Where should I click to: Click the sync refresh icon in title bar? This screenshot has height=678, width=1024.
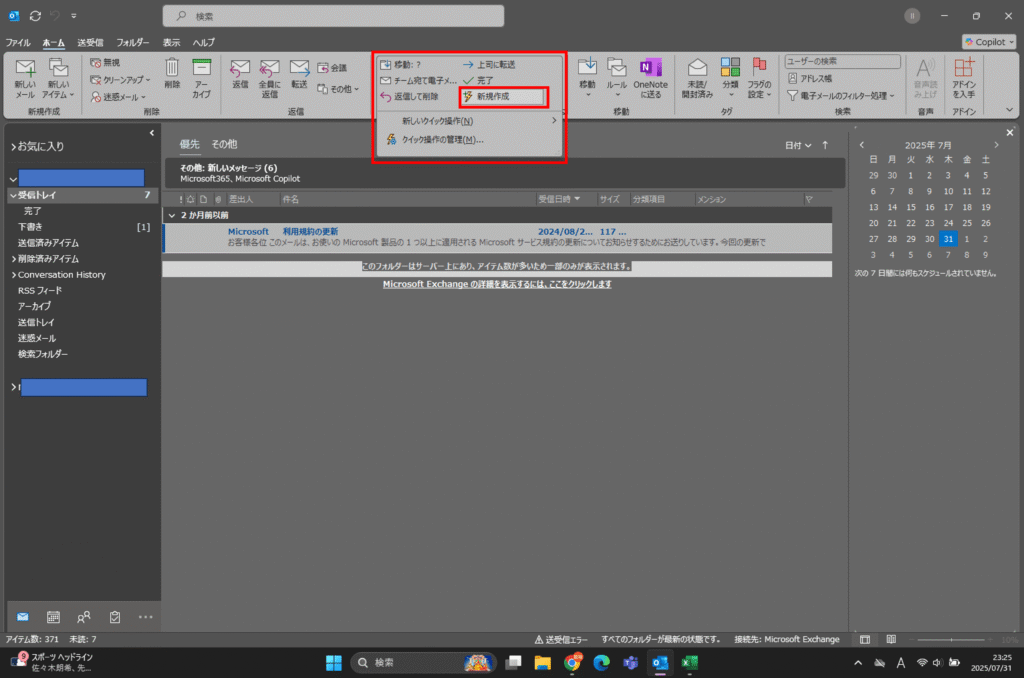point(35,16)
